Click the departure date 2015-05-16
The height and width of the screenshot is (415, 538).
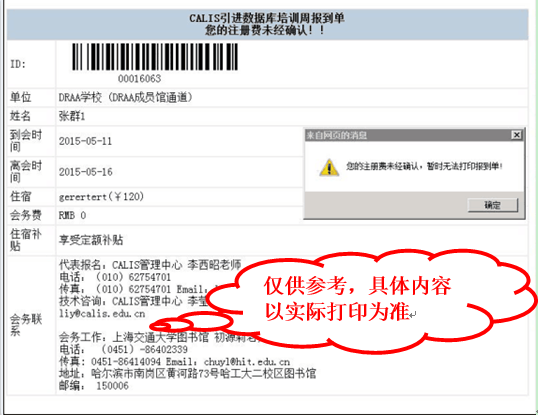[x=85, y=172]
